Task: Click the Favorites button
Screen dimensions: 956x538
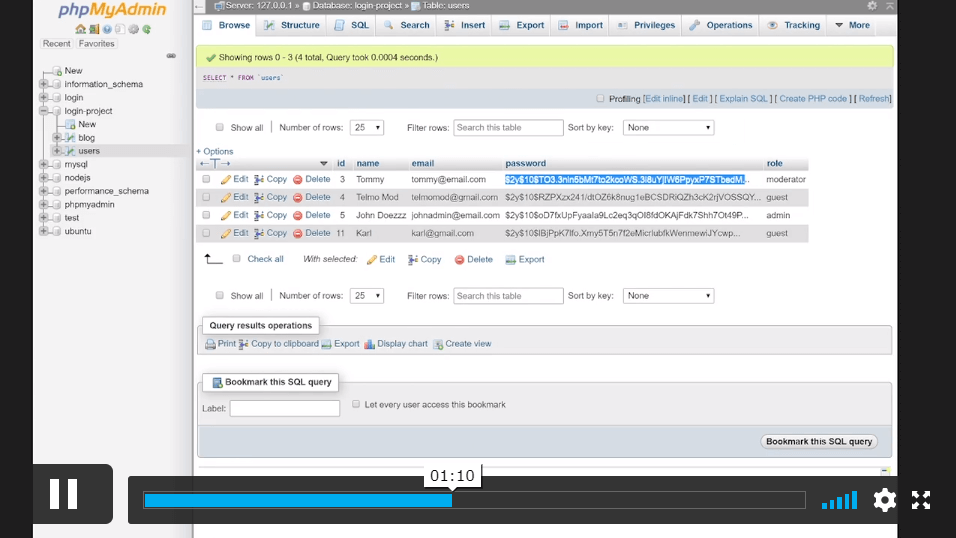Action: click(x=96, y=44)
